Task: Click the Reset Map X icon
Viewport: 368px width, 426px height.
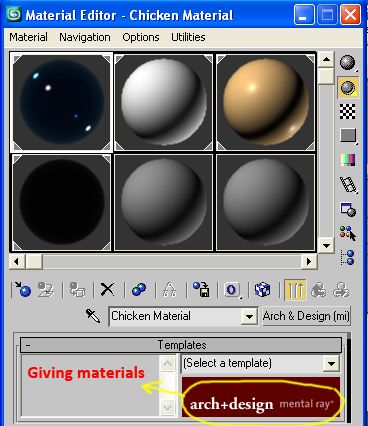Action: click(107, 289)
